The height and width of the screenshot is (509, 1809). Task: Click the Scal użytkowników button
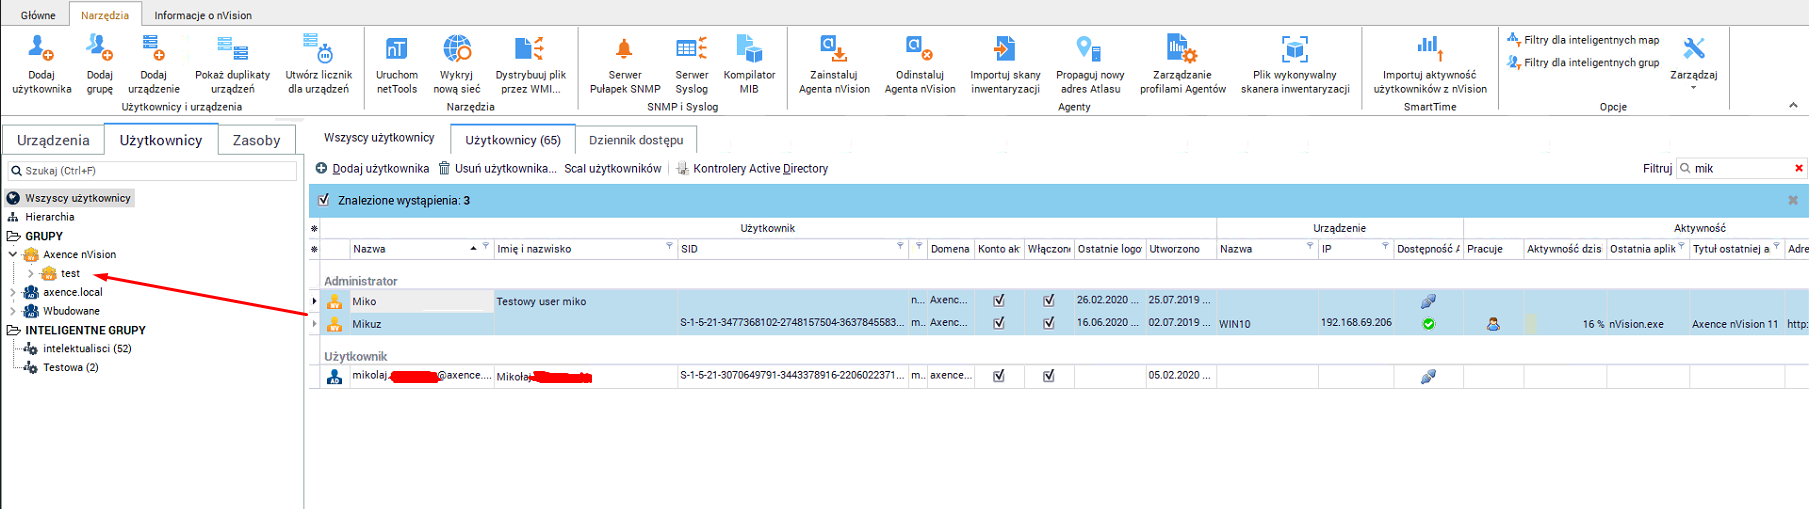tap(612, 169)
